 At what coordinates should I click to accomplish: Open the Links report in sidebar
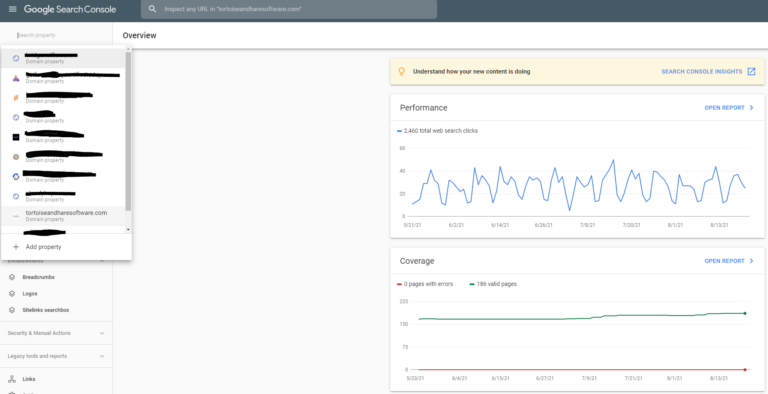pyautogui.click(x=28, y=379)
